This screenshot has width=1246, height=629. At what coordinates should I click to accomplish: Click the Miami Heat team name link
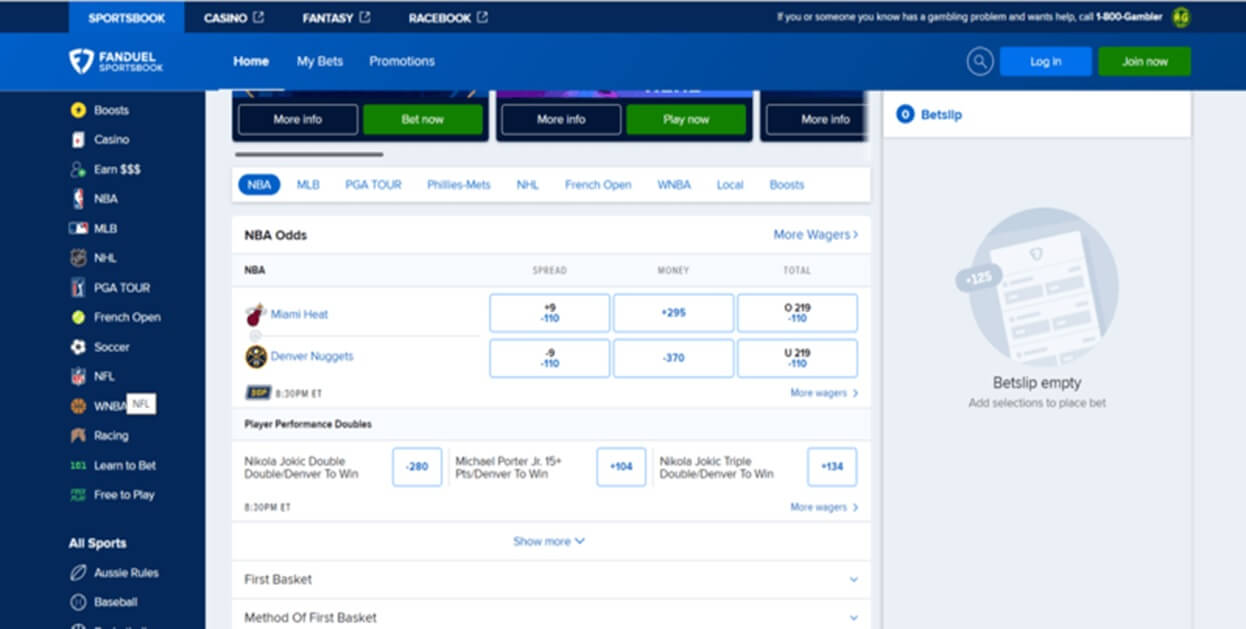click(299, 314)
